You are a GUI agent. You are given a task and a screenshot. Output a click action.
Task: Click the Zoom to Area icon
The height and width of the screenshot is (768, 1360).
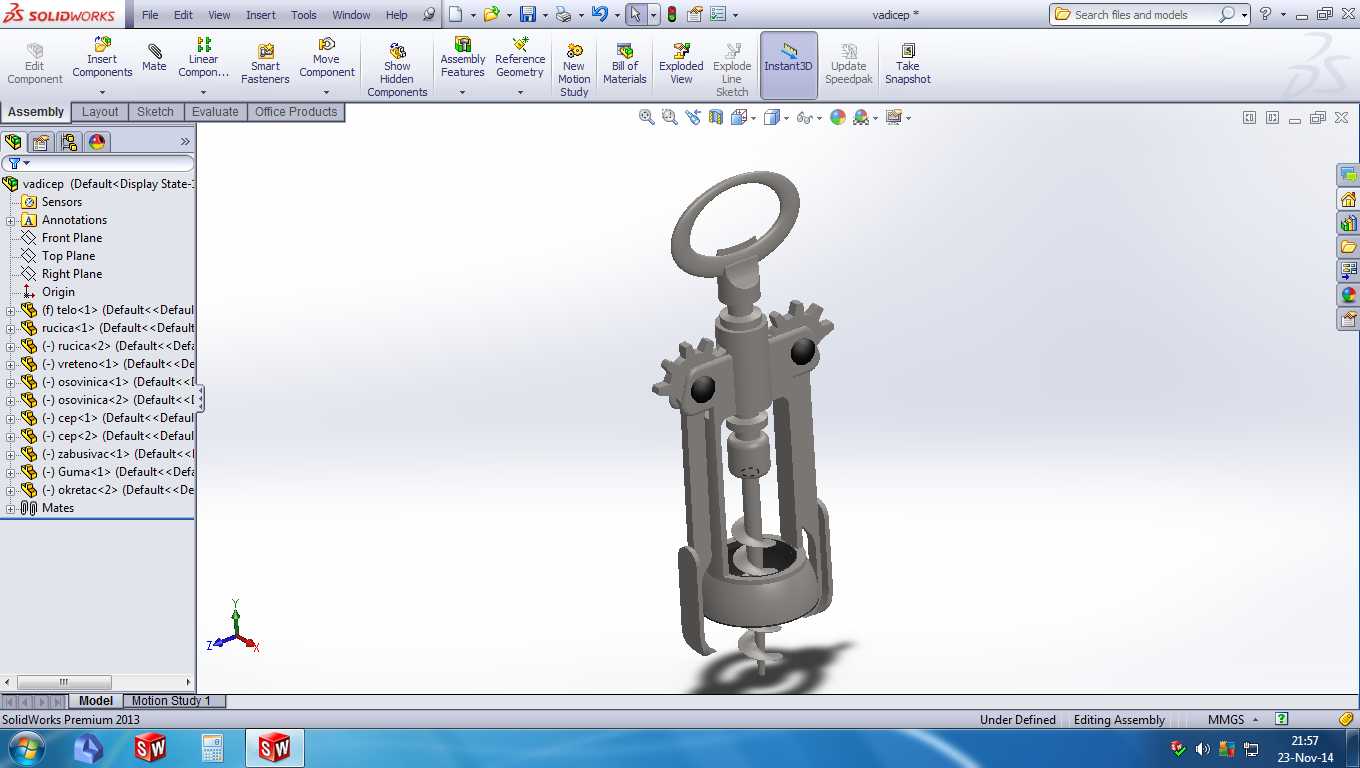670,117
